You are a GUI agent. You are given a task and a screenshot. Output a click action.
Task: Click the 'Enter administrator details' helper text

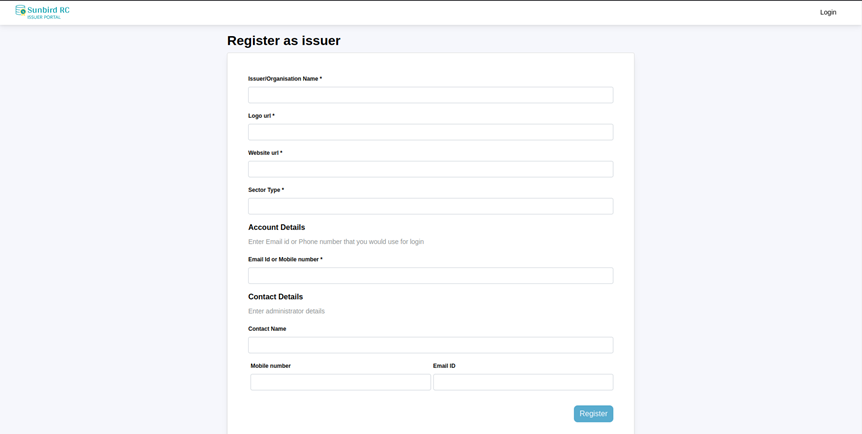(286, 311)
